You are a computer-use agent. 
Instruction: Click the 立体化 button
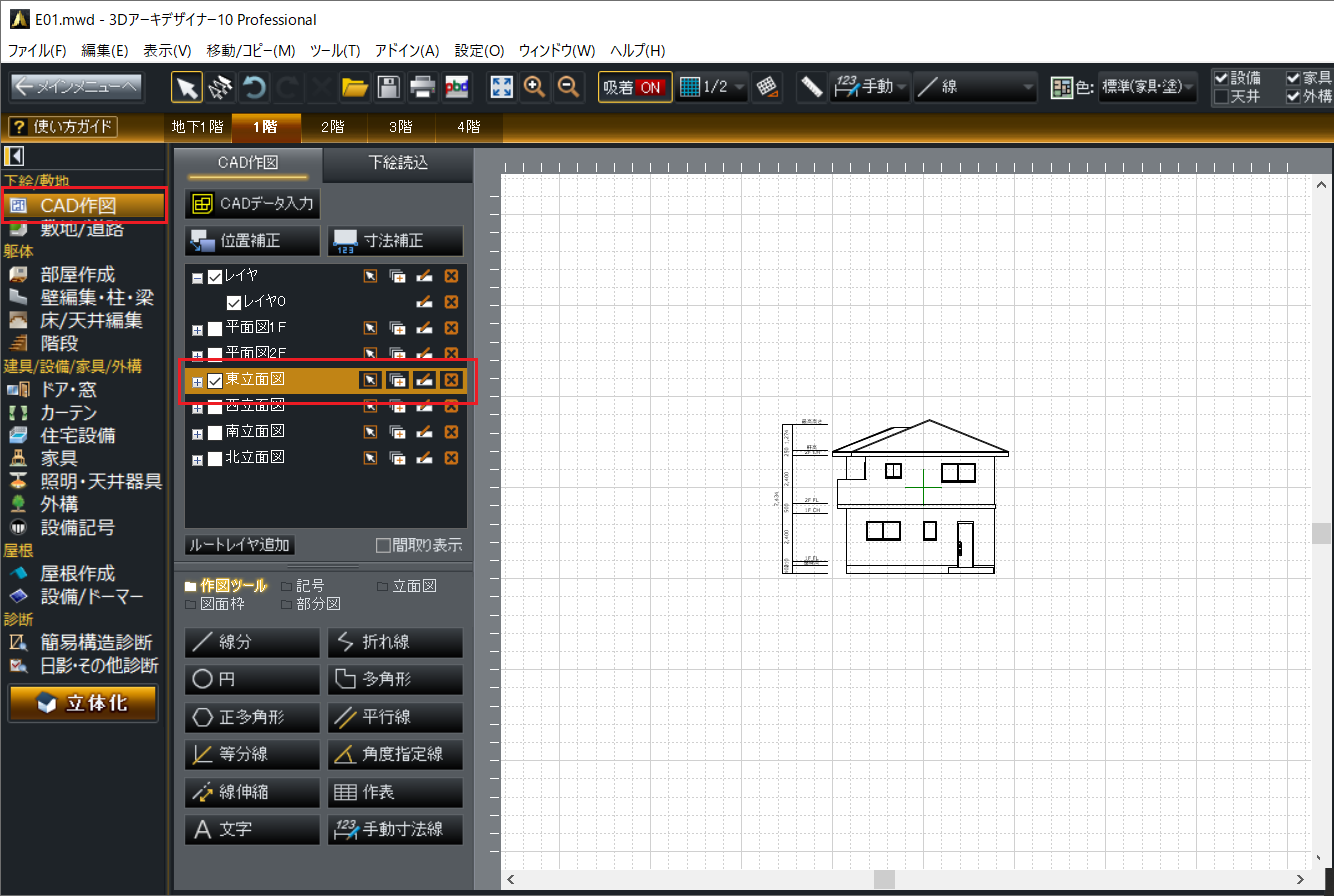[x=83, y=703]
